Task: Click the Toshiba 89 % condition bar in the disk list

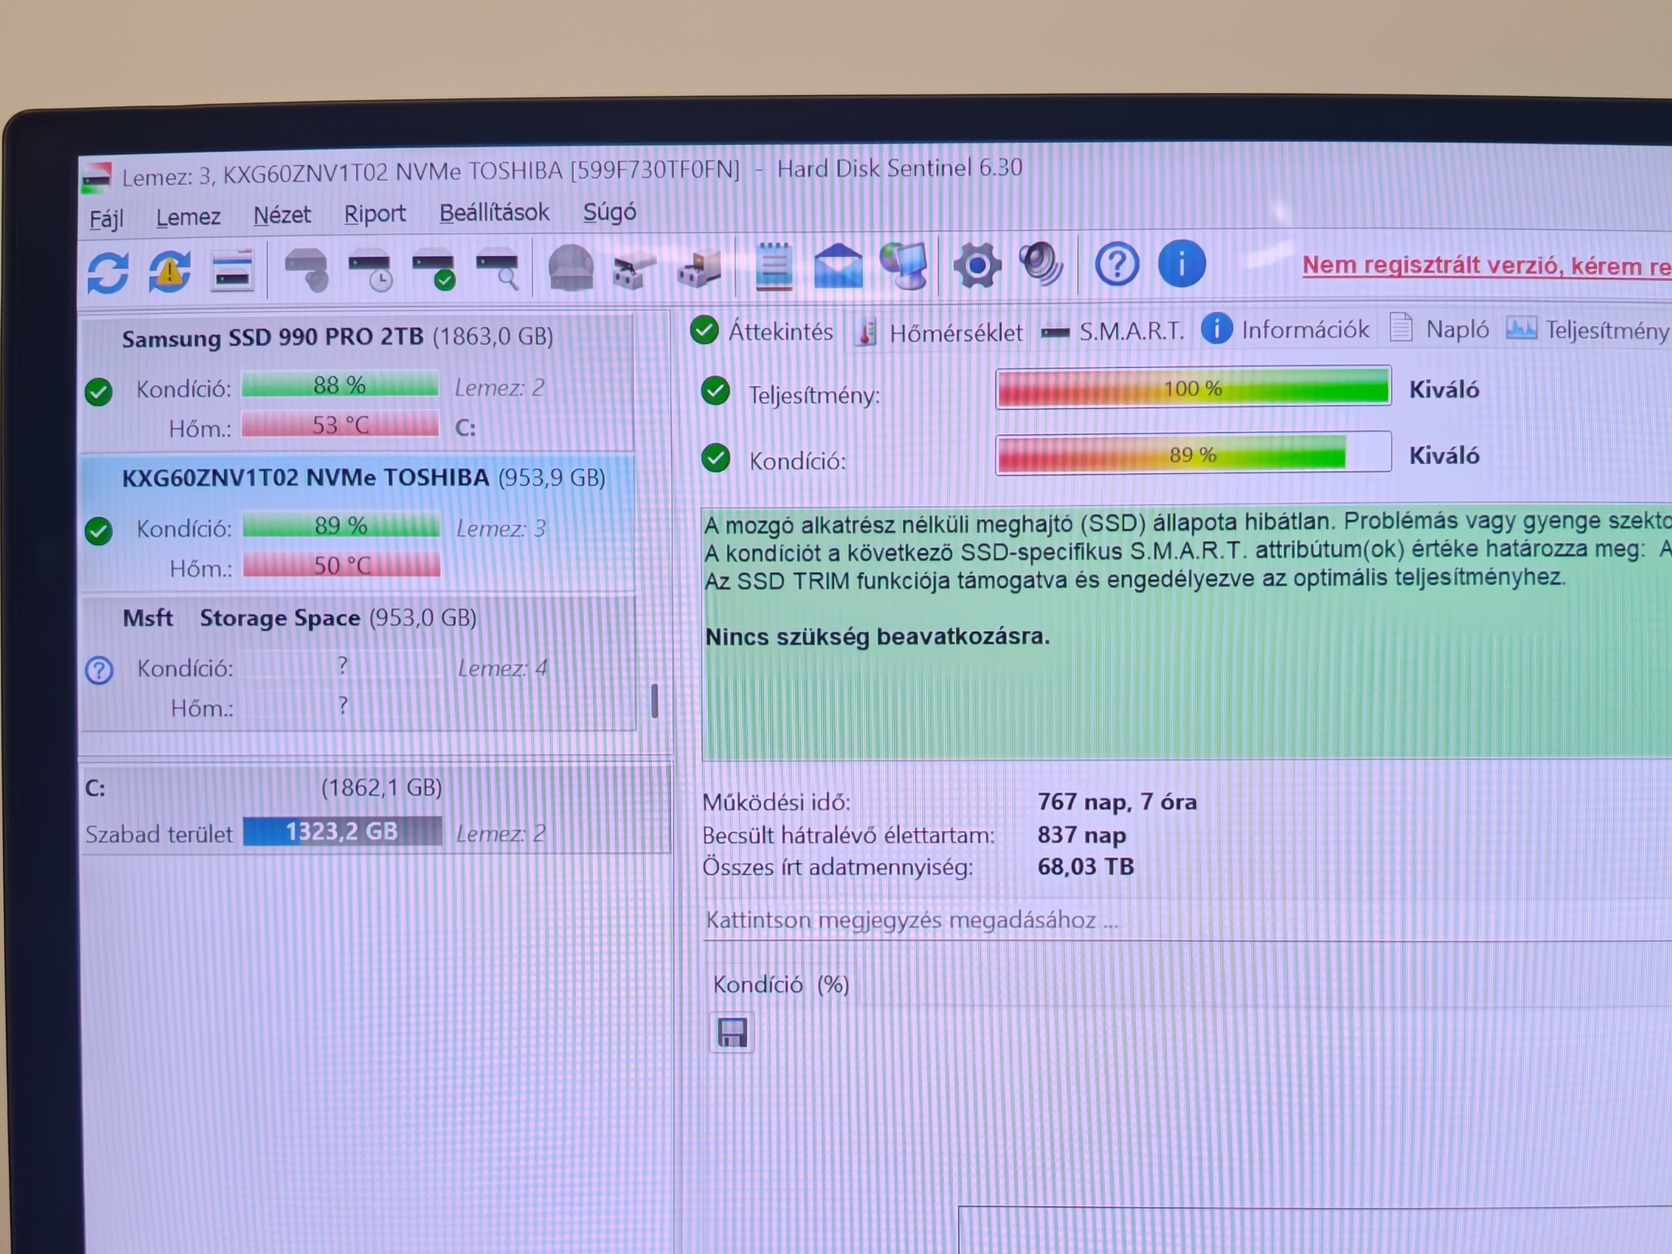Action: (x=341, y=525)
